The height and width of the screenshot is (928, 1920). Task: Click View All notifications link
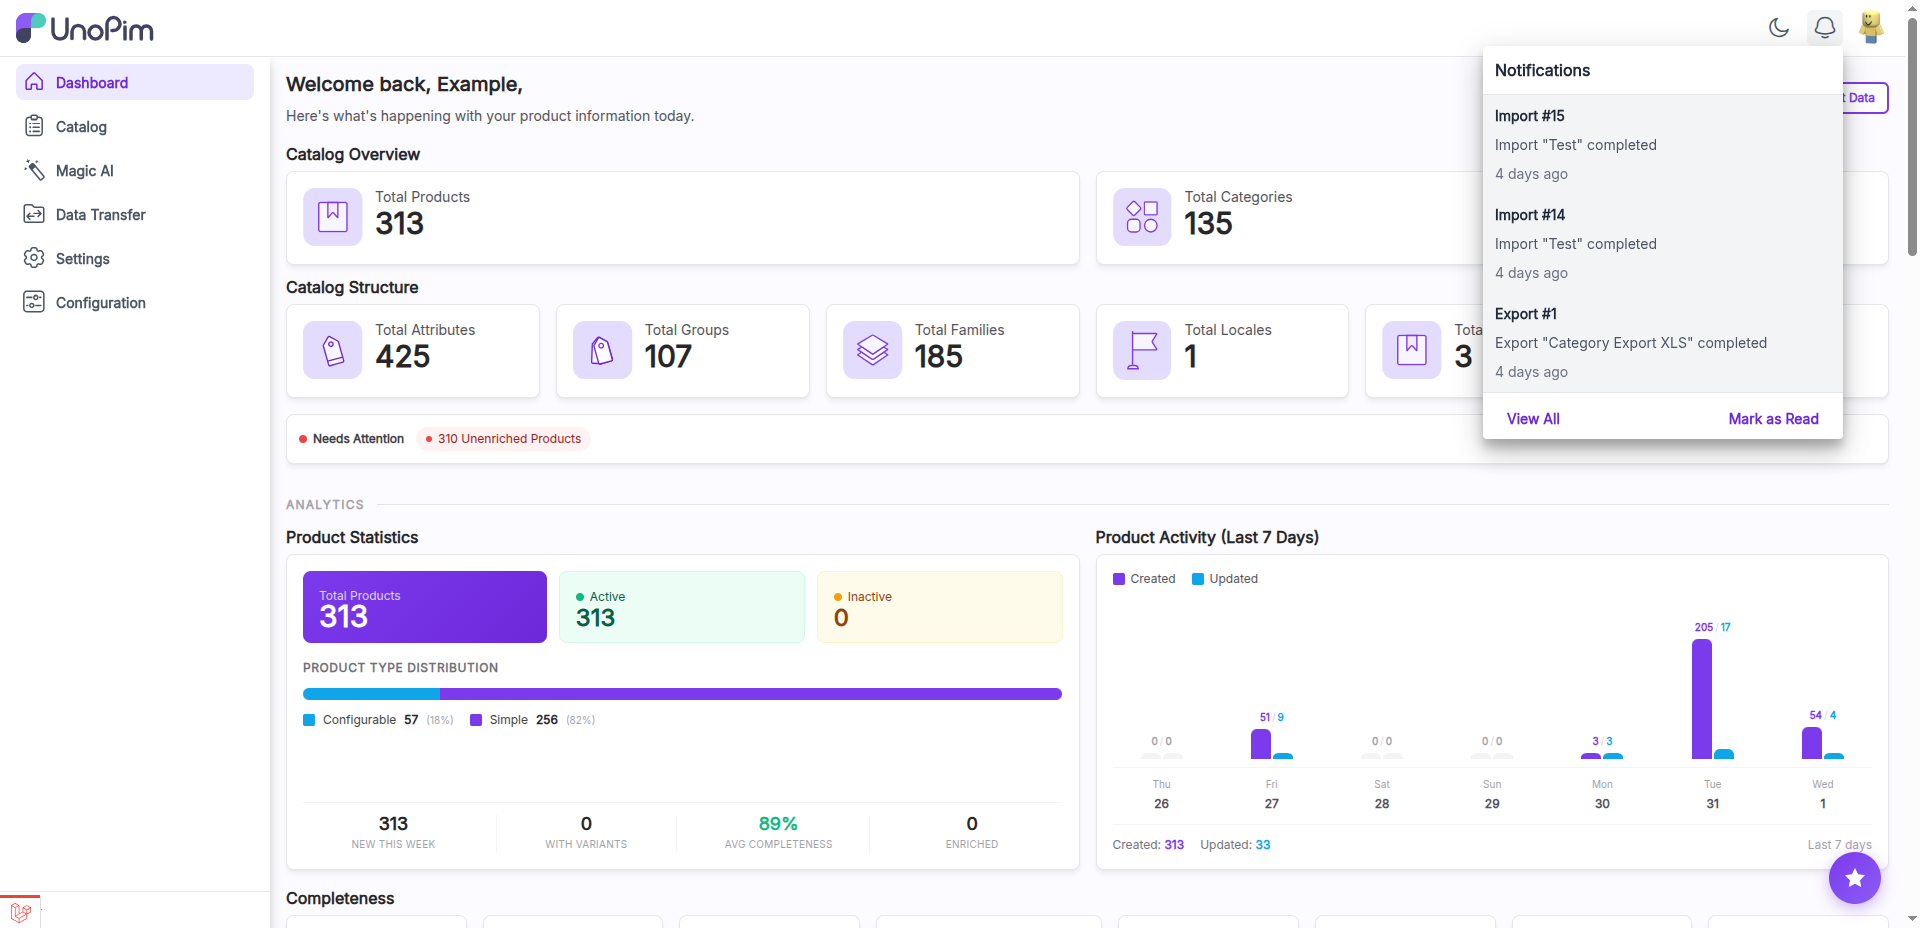pyautogui.click(x=1532, y=419)
